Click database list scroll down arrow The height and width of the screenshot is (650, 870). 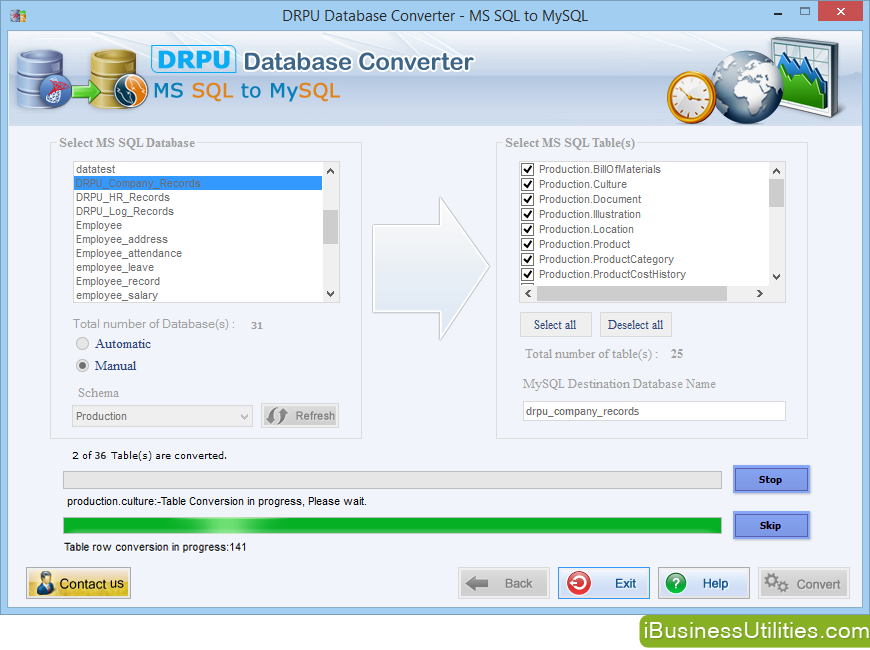pos(331,294)
